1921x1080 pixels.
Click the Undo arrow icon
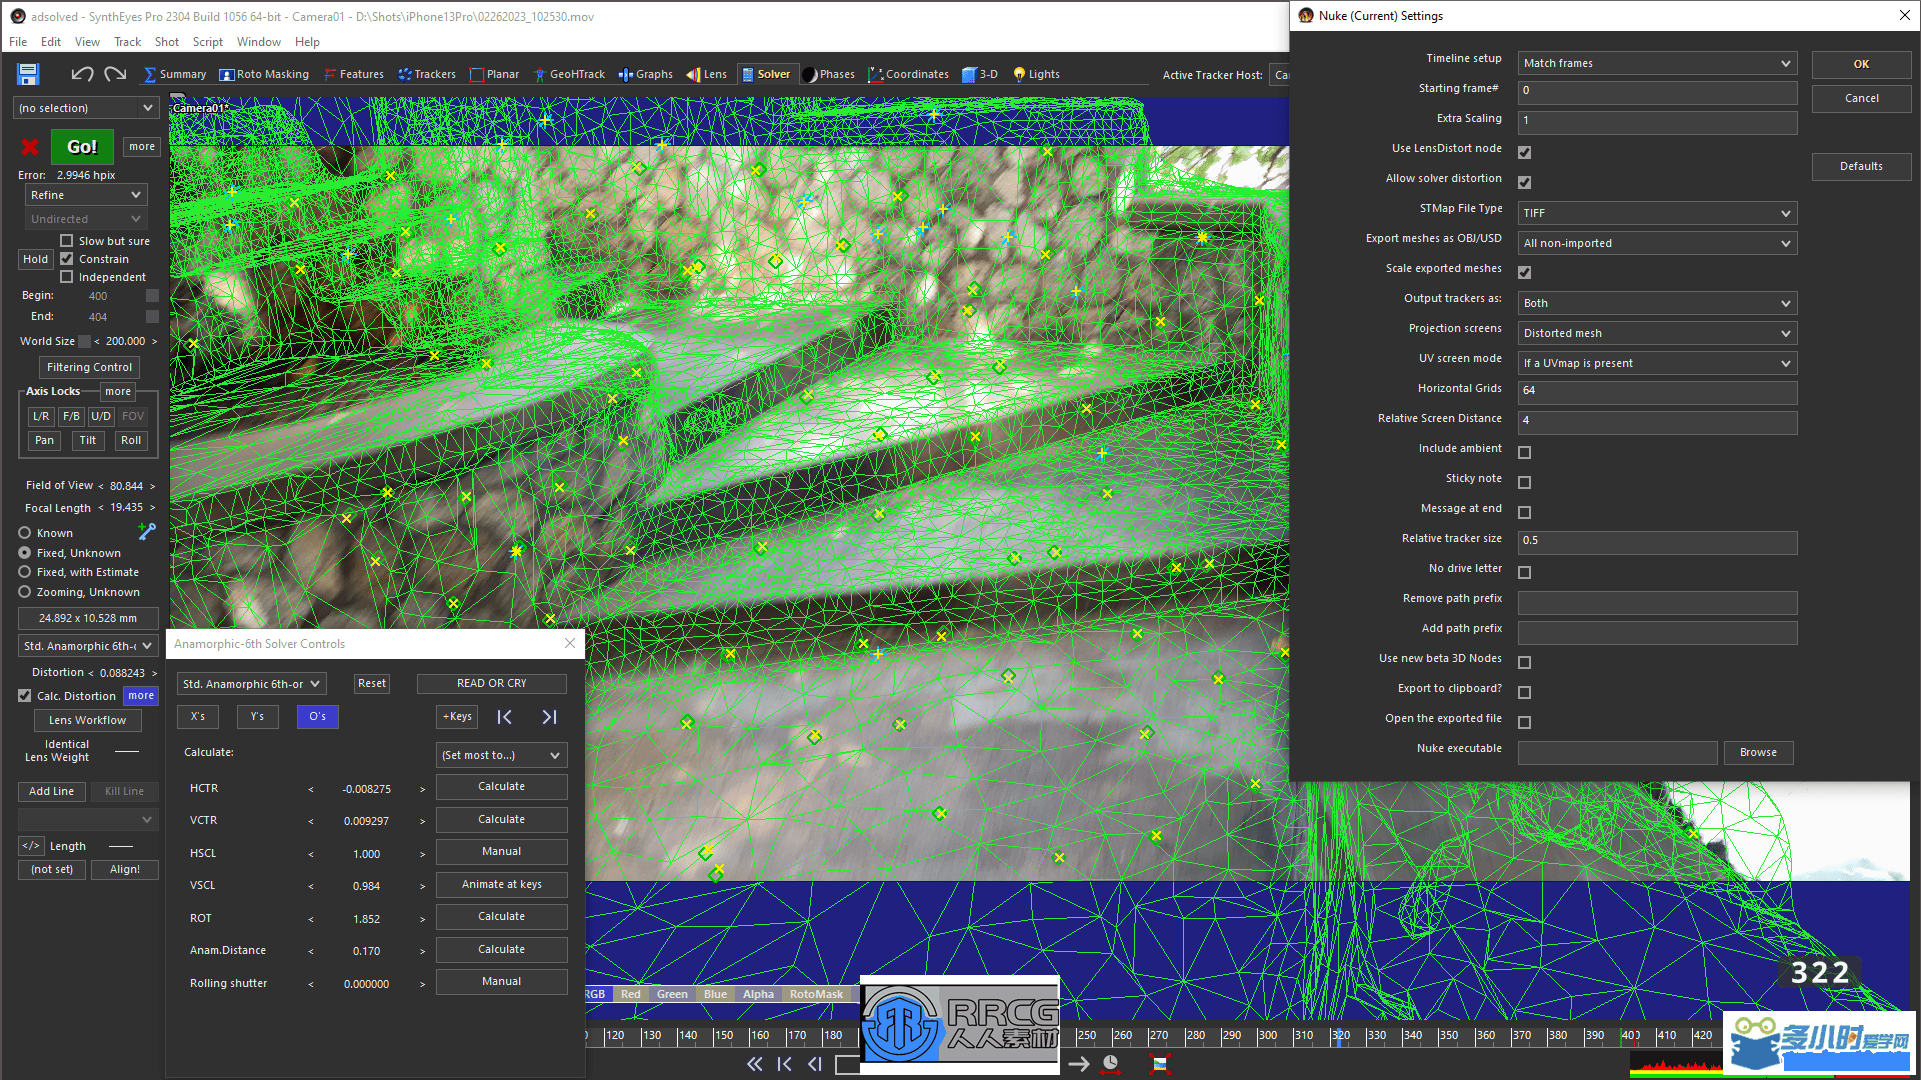[82, 74]
